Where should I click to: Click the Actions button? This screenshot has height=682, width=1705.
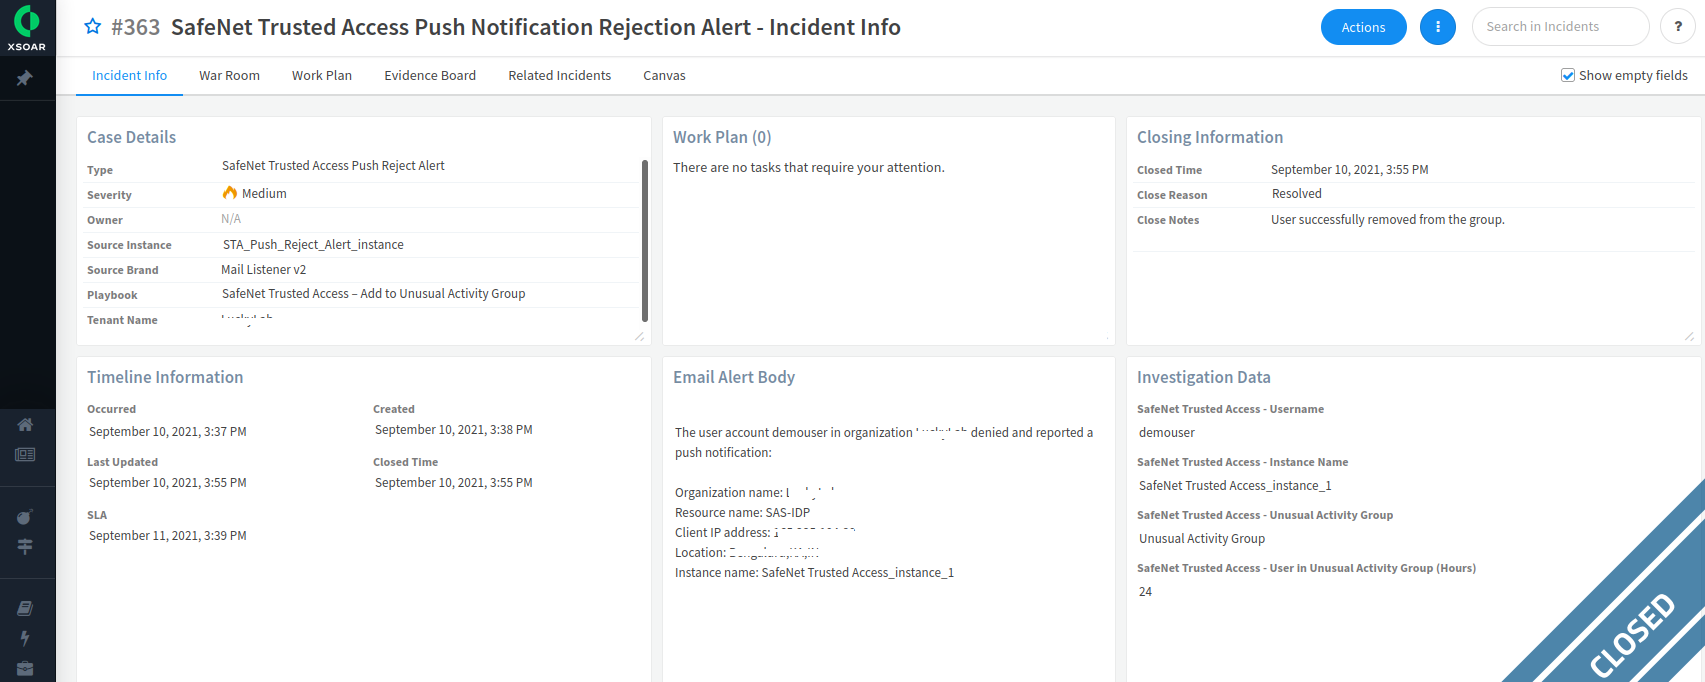coord(1363,27)
